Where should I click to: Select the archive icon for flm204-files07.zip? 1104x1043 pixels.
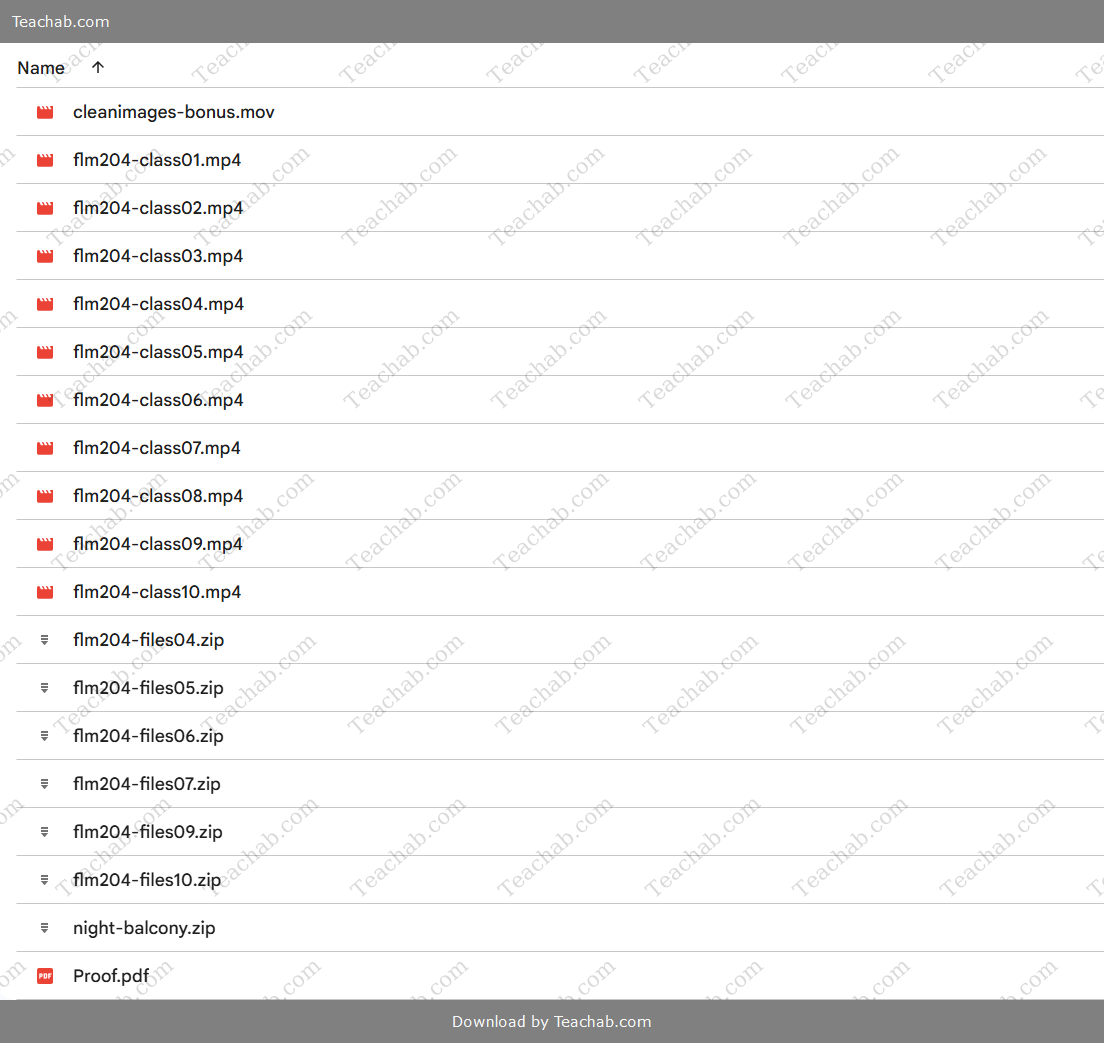coord(45,784)
